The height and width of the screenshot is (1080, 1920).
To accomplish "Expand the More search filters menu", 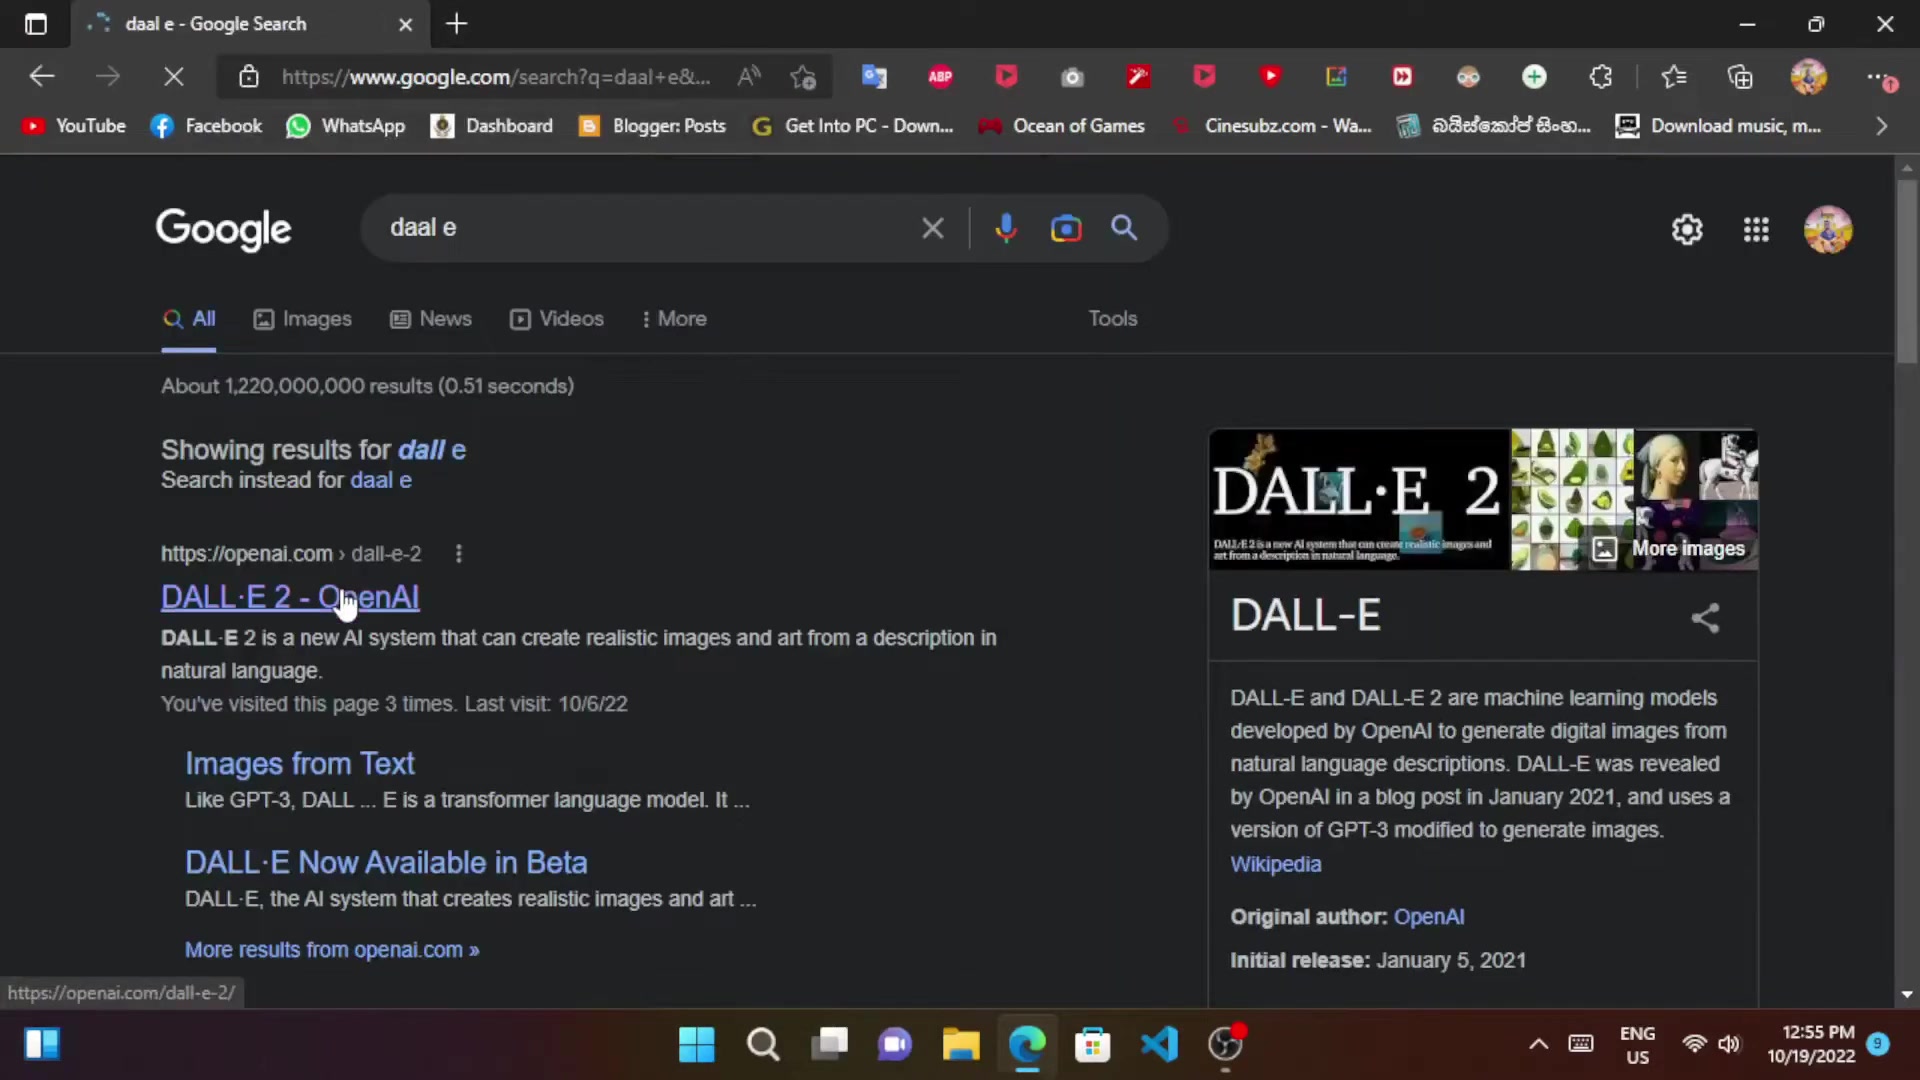I will pyautogui.click(x=674, y=319).
